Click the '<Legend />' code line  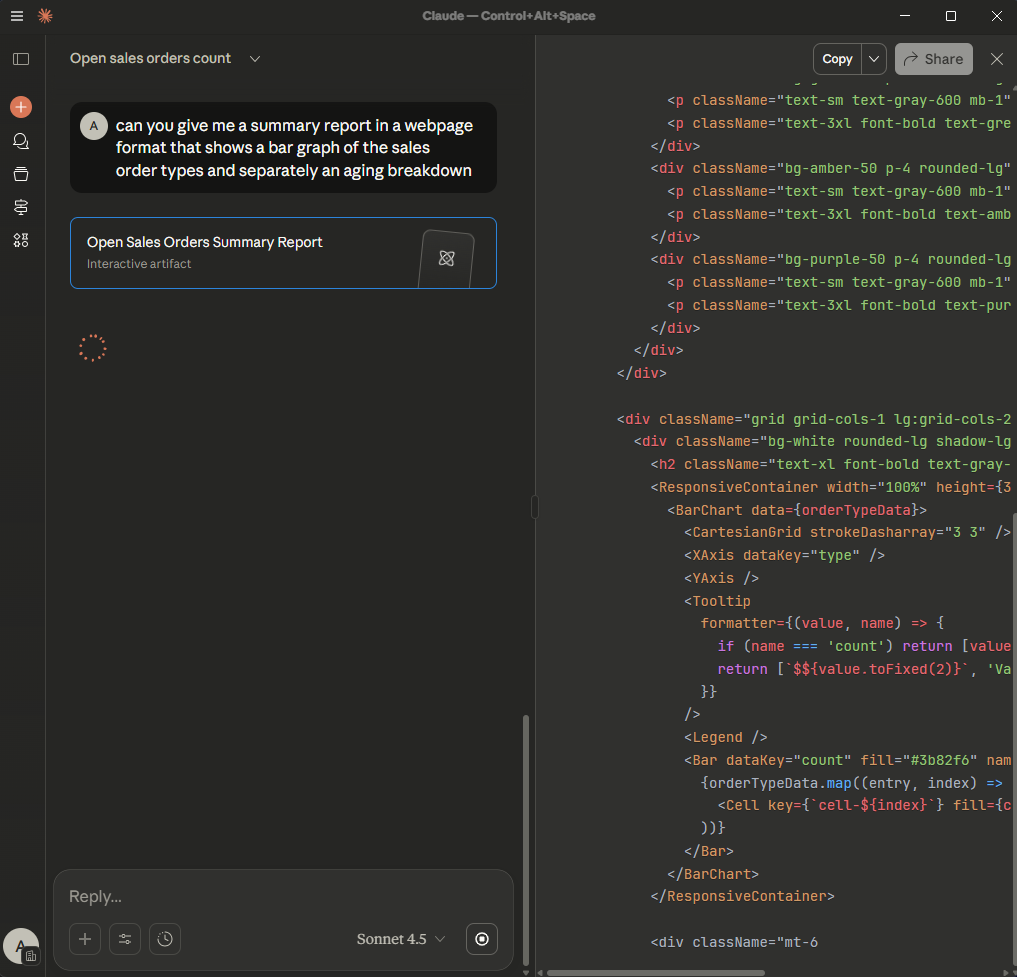click(x=725, y=737)
